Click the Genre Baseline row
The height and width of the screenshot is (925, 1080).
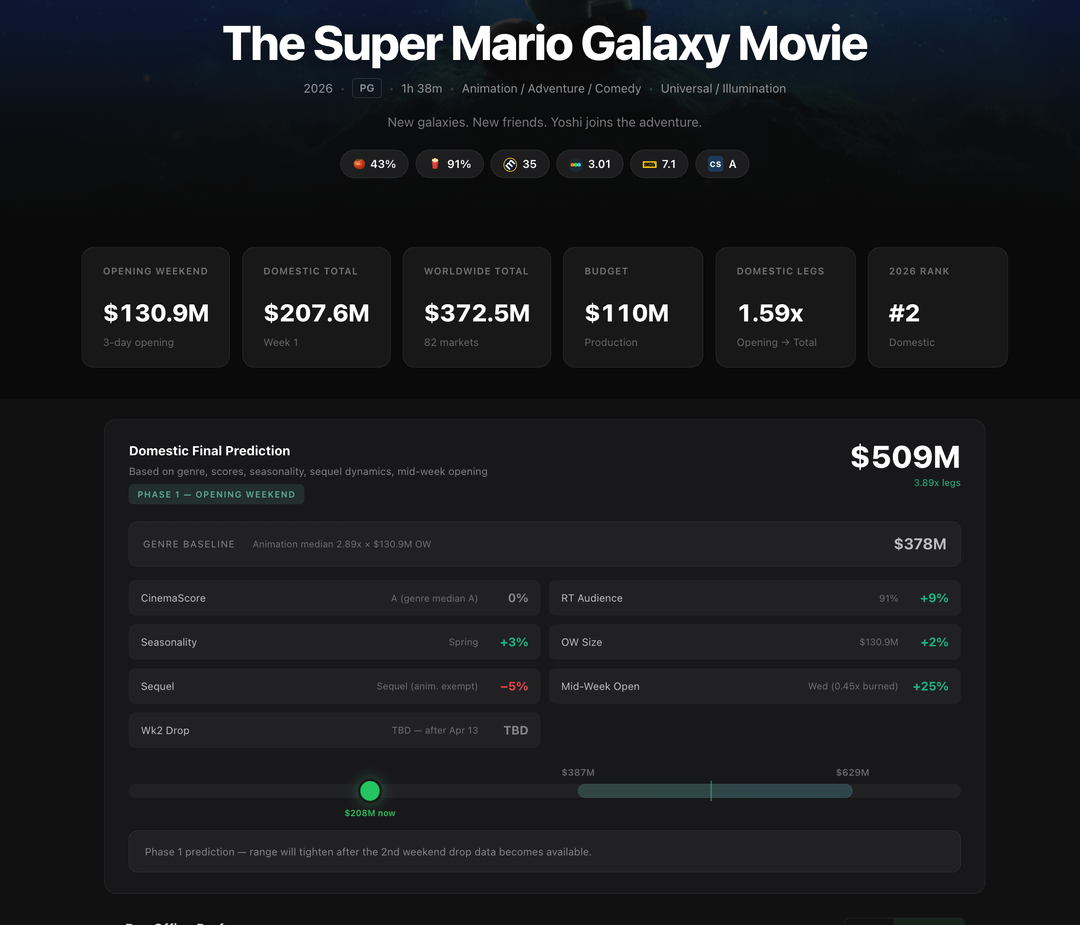coord(544,544)
